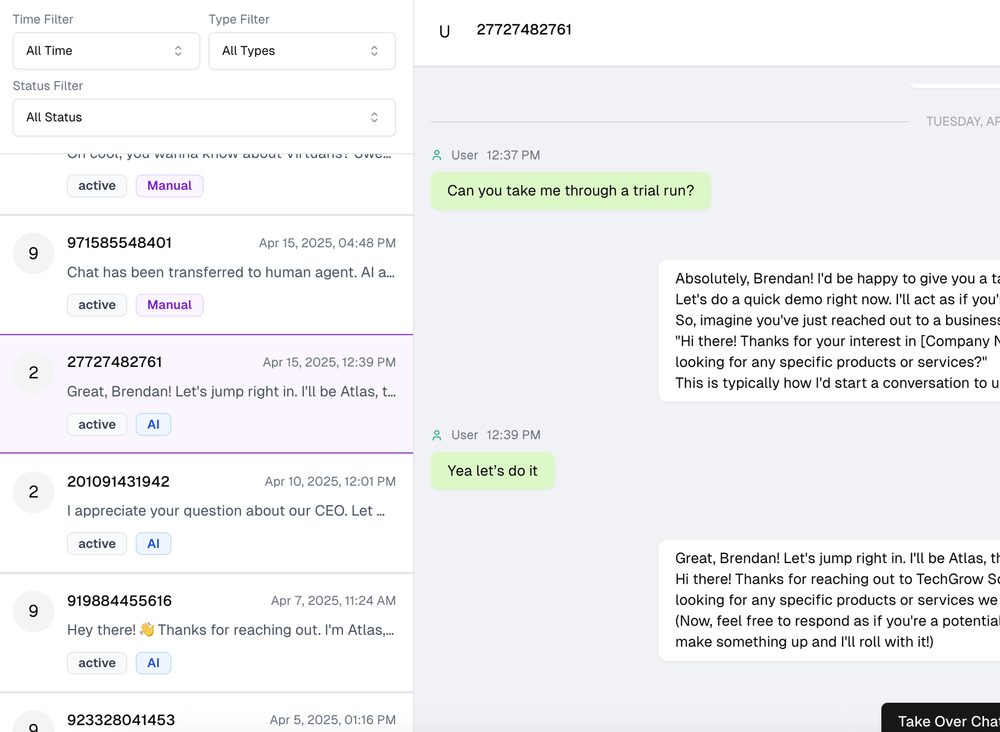Open the All Types filter dropdown

pyautogui.click(x=302, y=51)
